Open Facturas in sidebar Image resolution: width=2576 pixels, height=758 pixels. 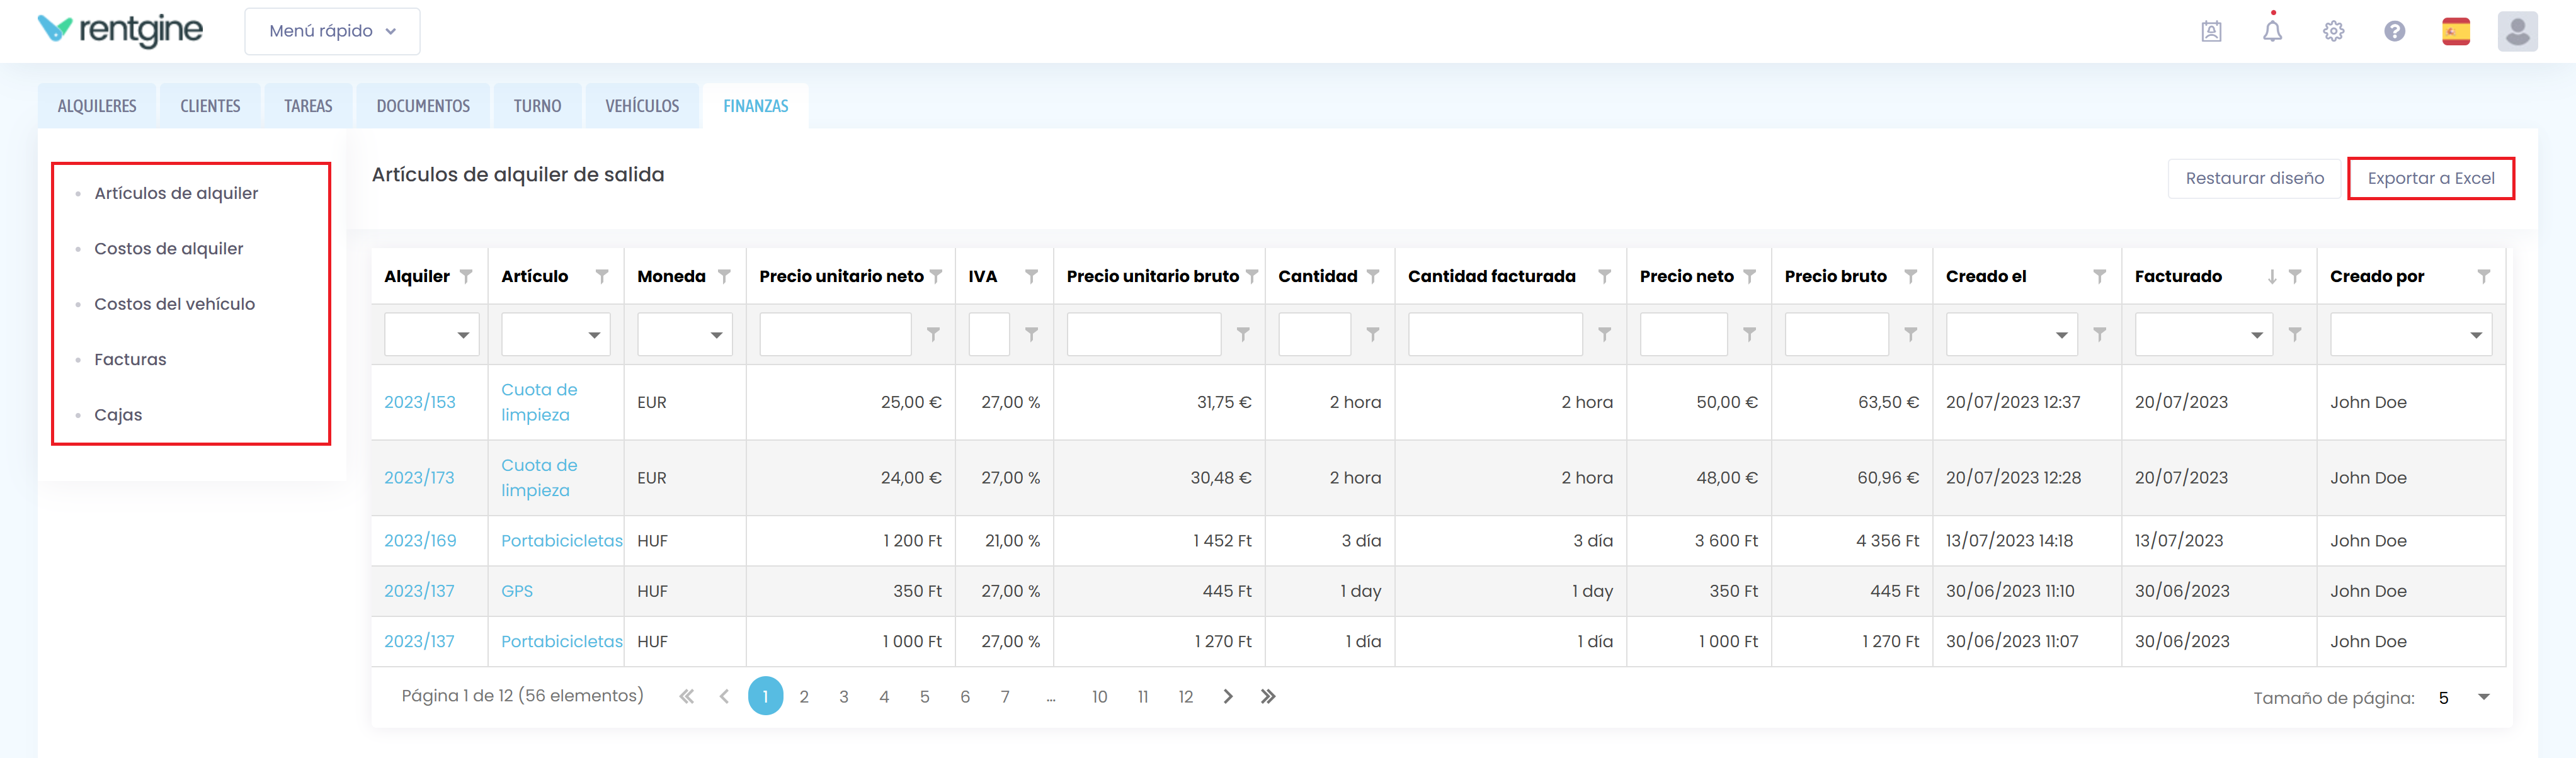[130, 359]
